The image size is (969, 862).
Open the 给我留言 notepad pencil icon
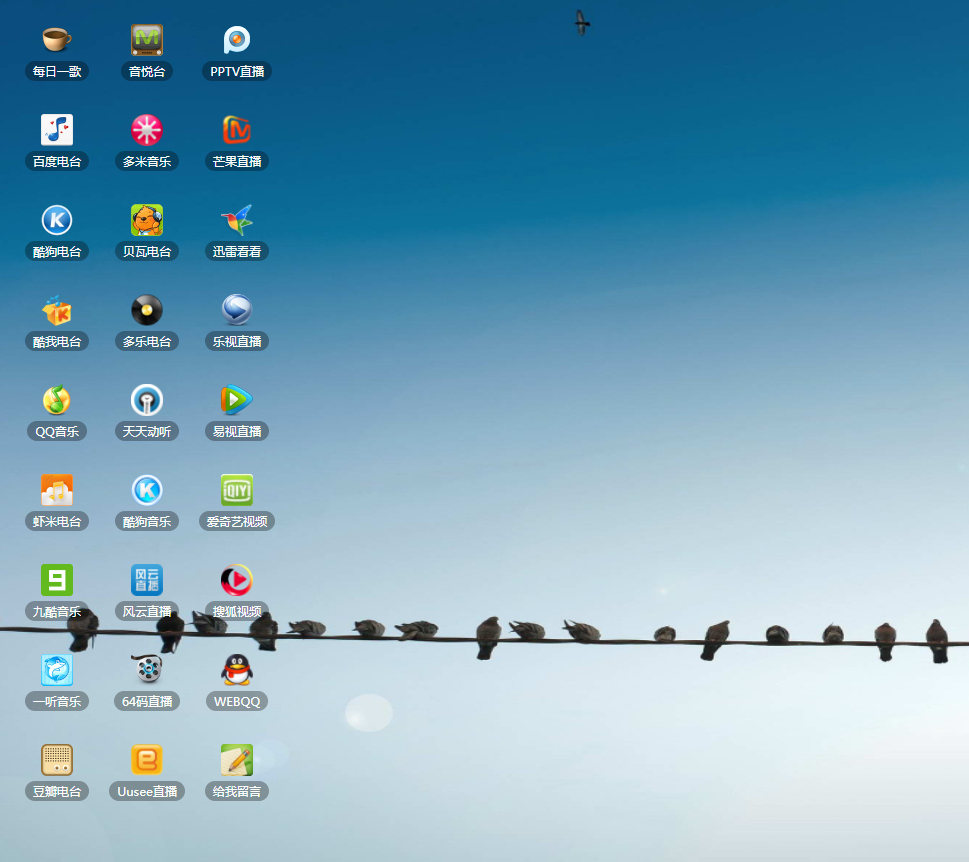click(x=237, y=759)
